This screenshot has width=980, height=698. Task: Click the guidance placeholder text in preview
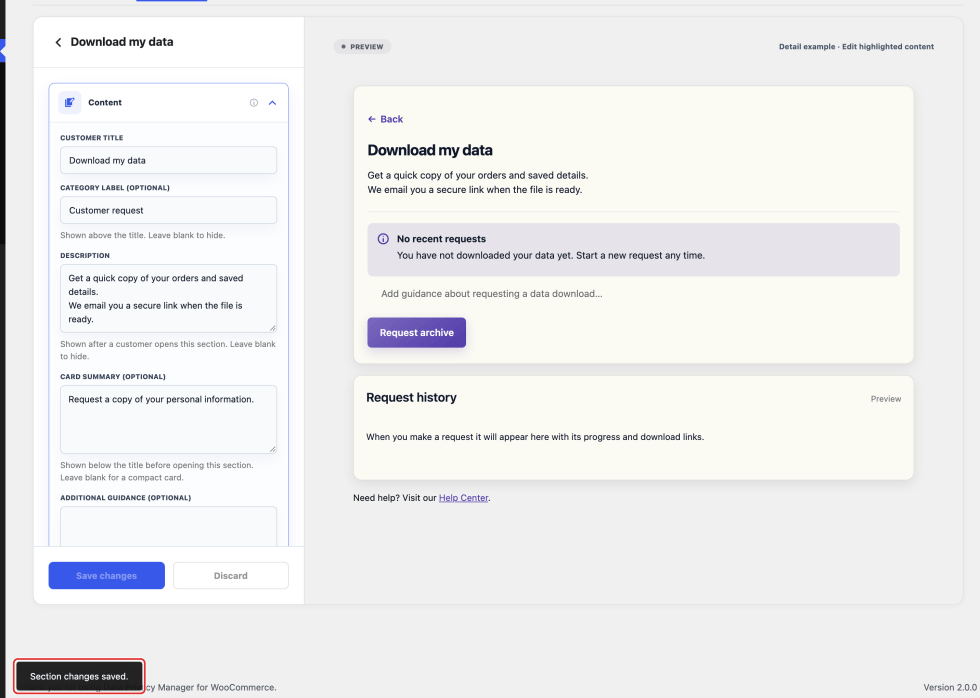[492, 294]
